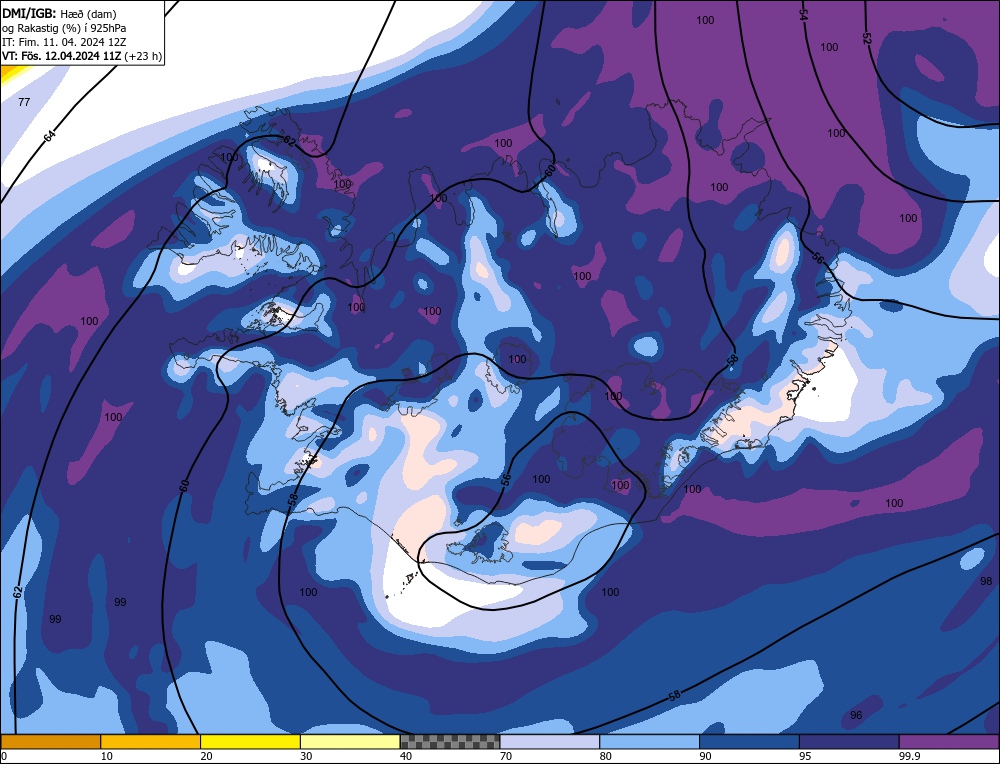Click the line "og Rakastig (%) í 925hPa"
This screenshot has height=764, width=1000.
pos(64,28)
